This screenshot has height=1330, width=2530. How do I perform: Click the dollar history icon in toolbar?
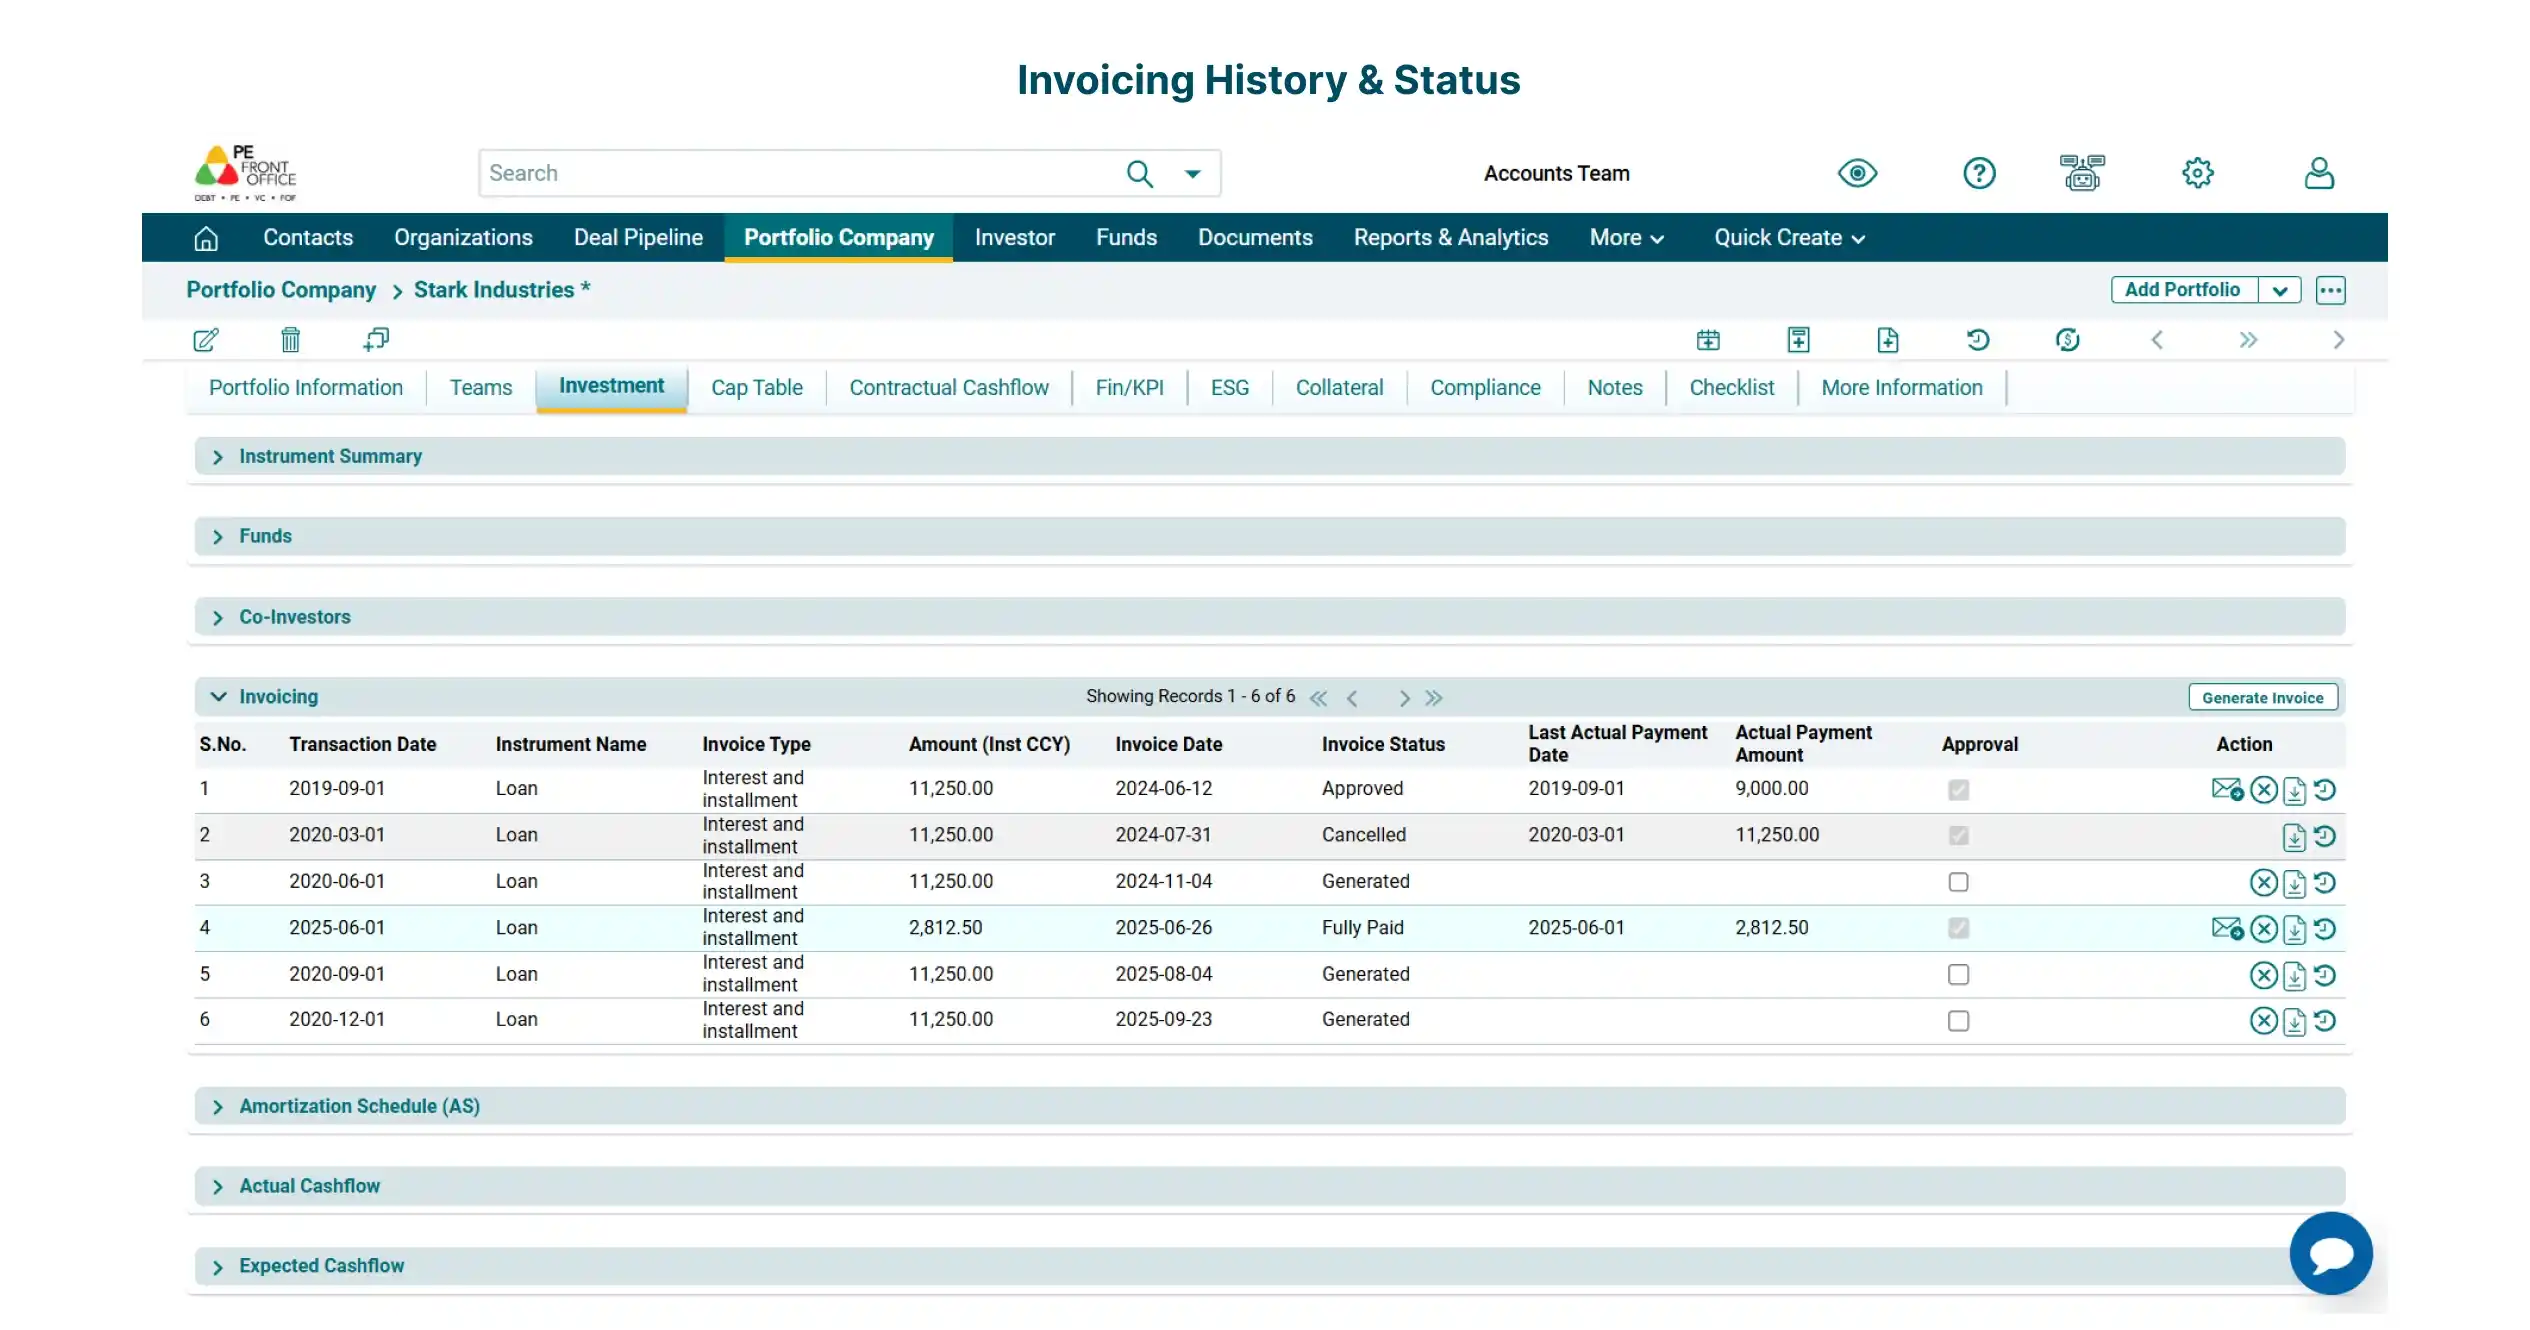tap(2067, 340)
